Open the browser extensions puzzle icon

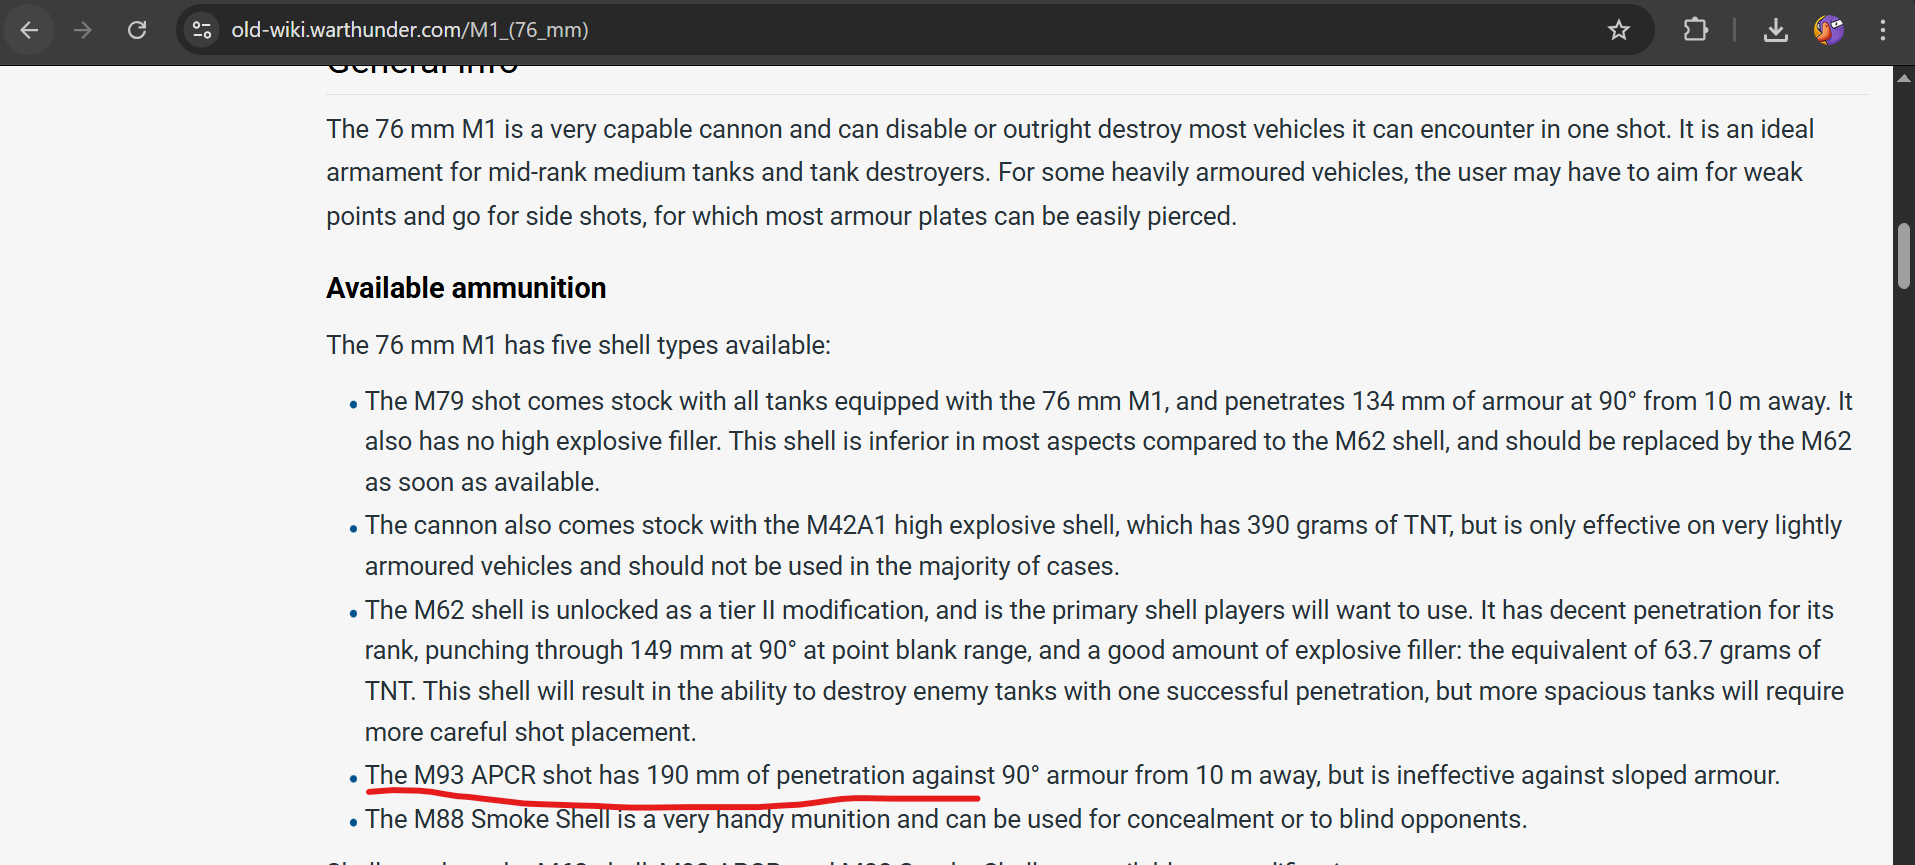[x=1696, y=30]
